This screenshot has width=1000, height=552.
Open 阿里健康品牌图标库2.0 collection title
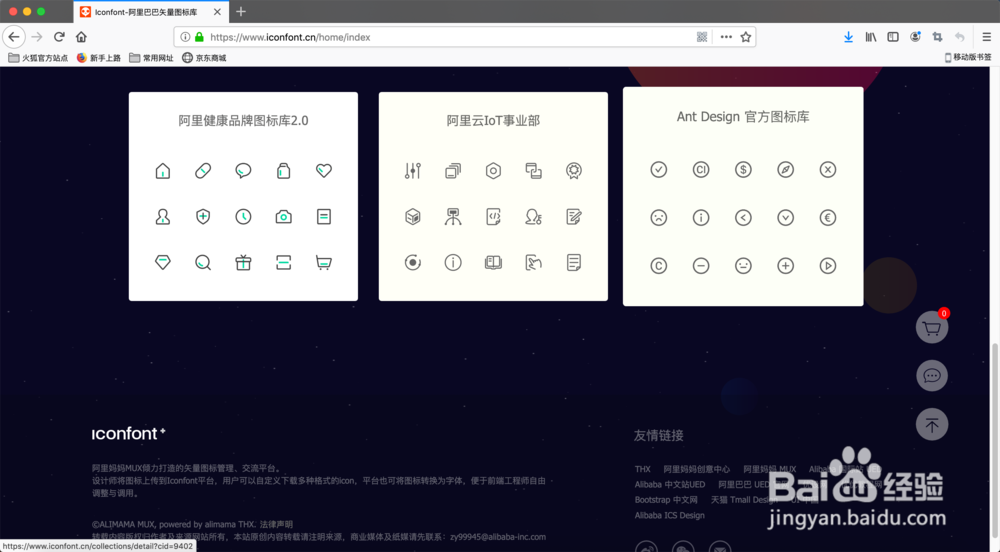coord(243,121)
